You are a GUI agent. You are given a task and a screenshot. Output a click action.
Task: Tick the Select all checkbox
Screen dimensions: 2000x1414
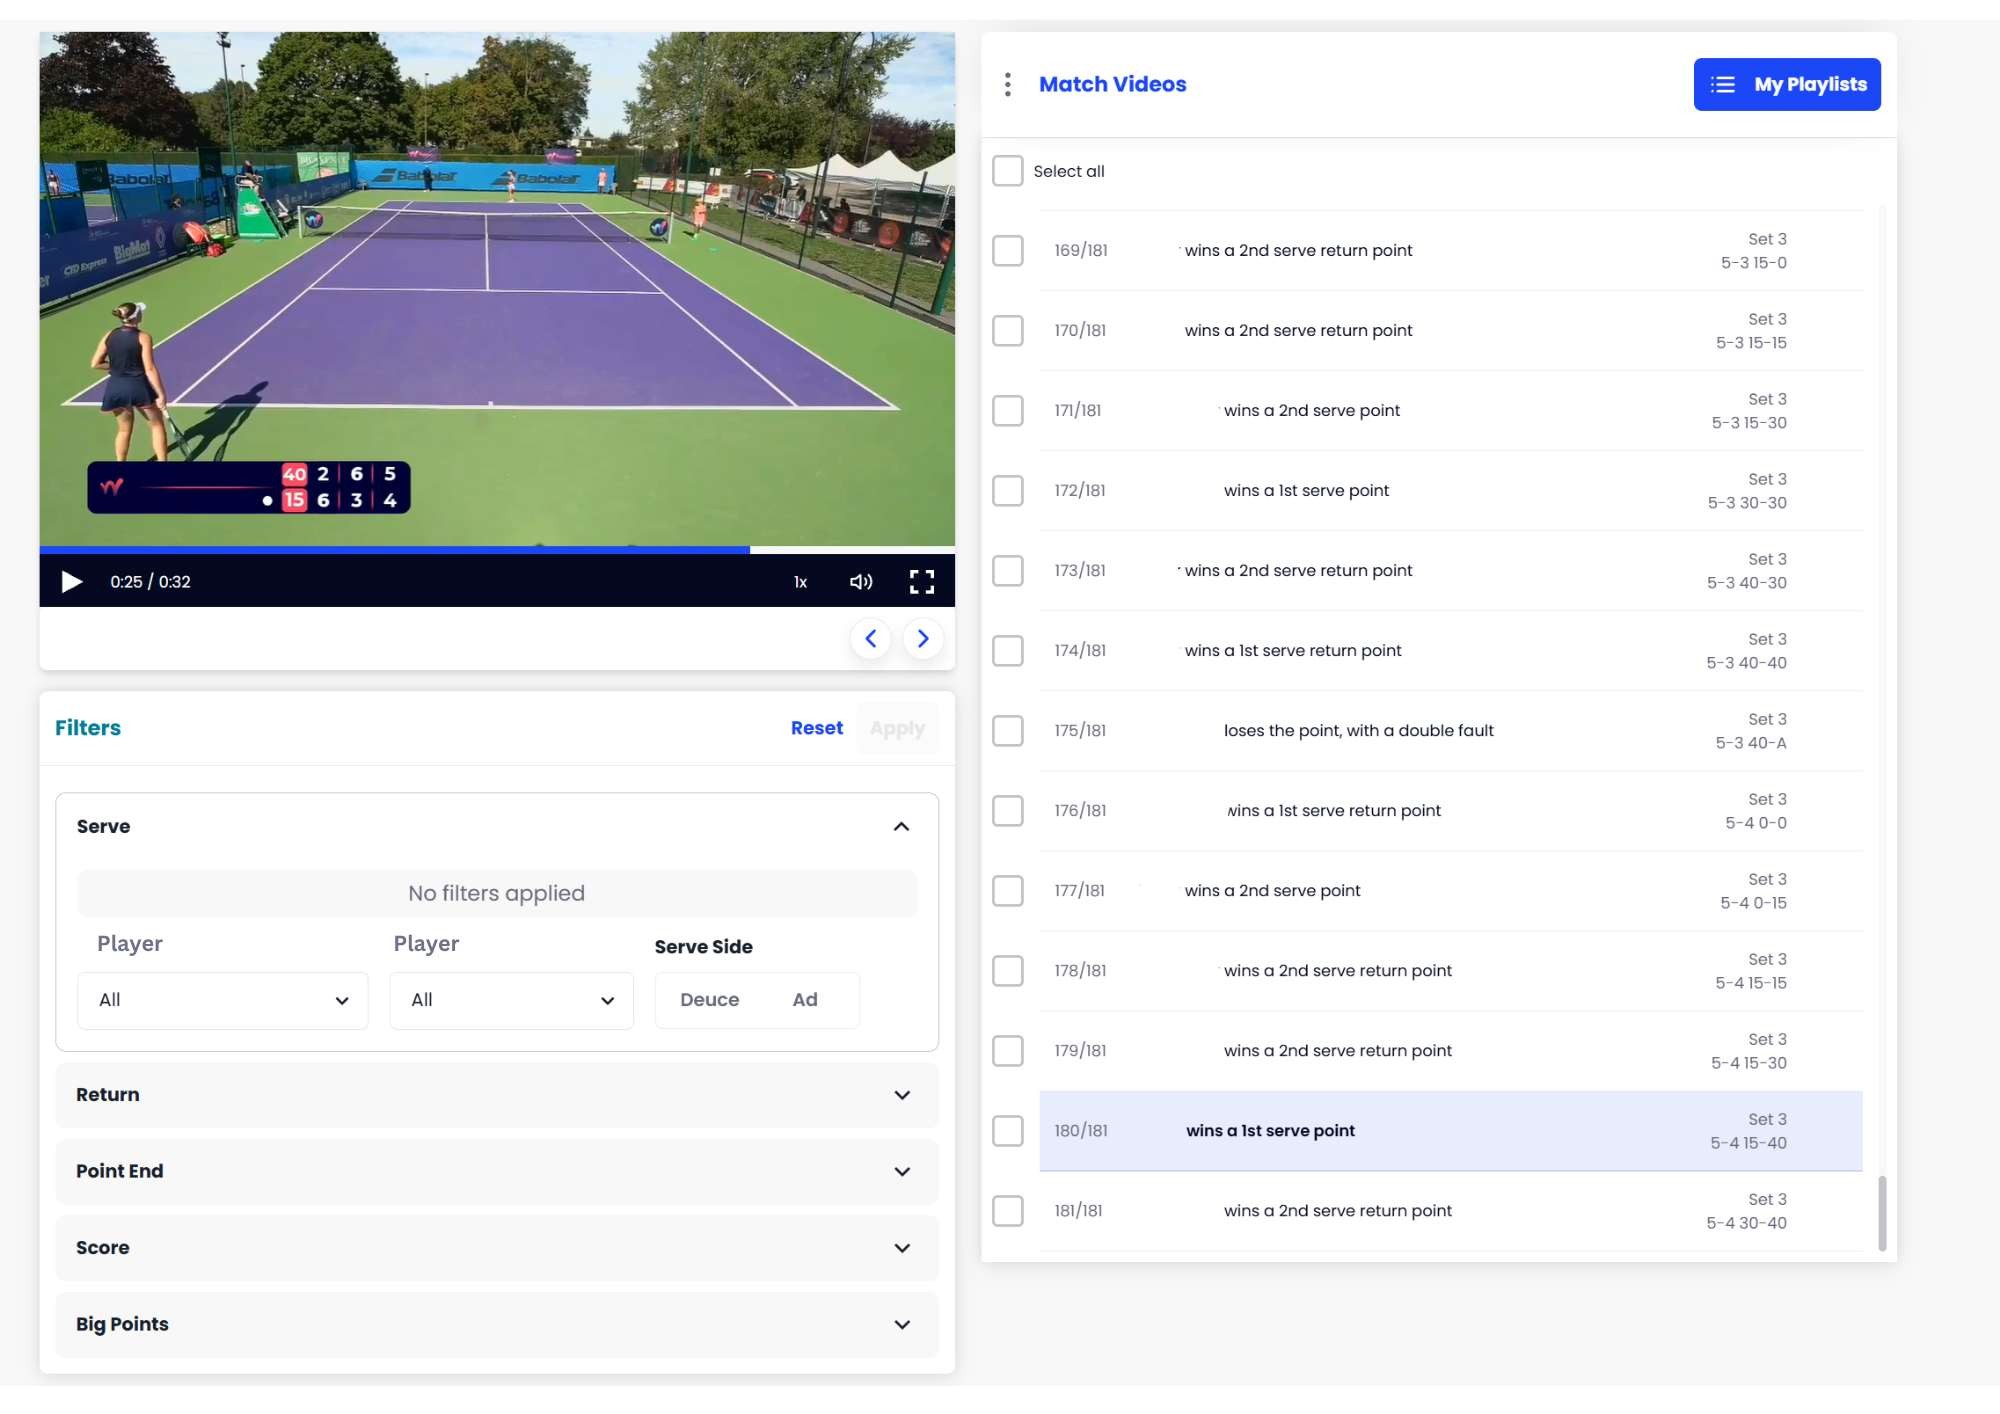click(1007, 171)
